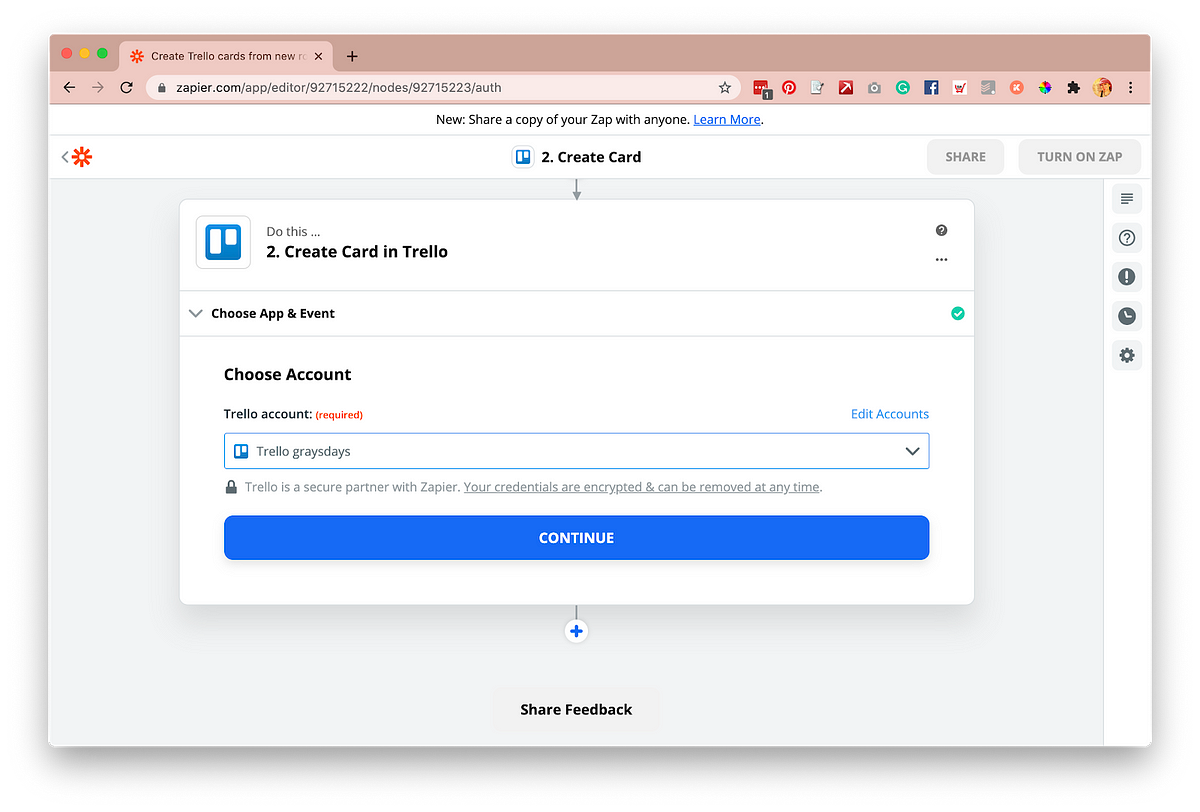The image size is (1200, 812).
Task: Open the alert issues icon in the right sidebar
Action: coord(1127,277)
